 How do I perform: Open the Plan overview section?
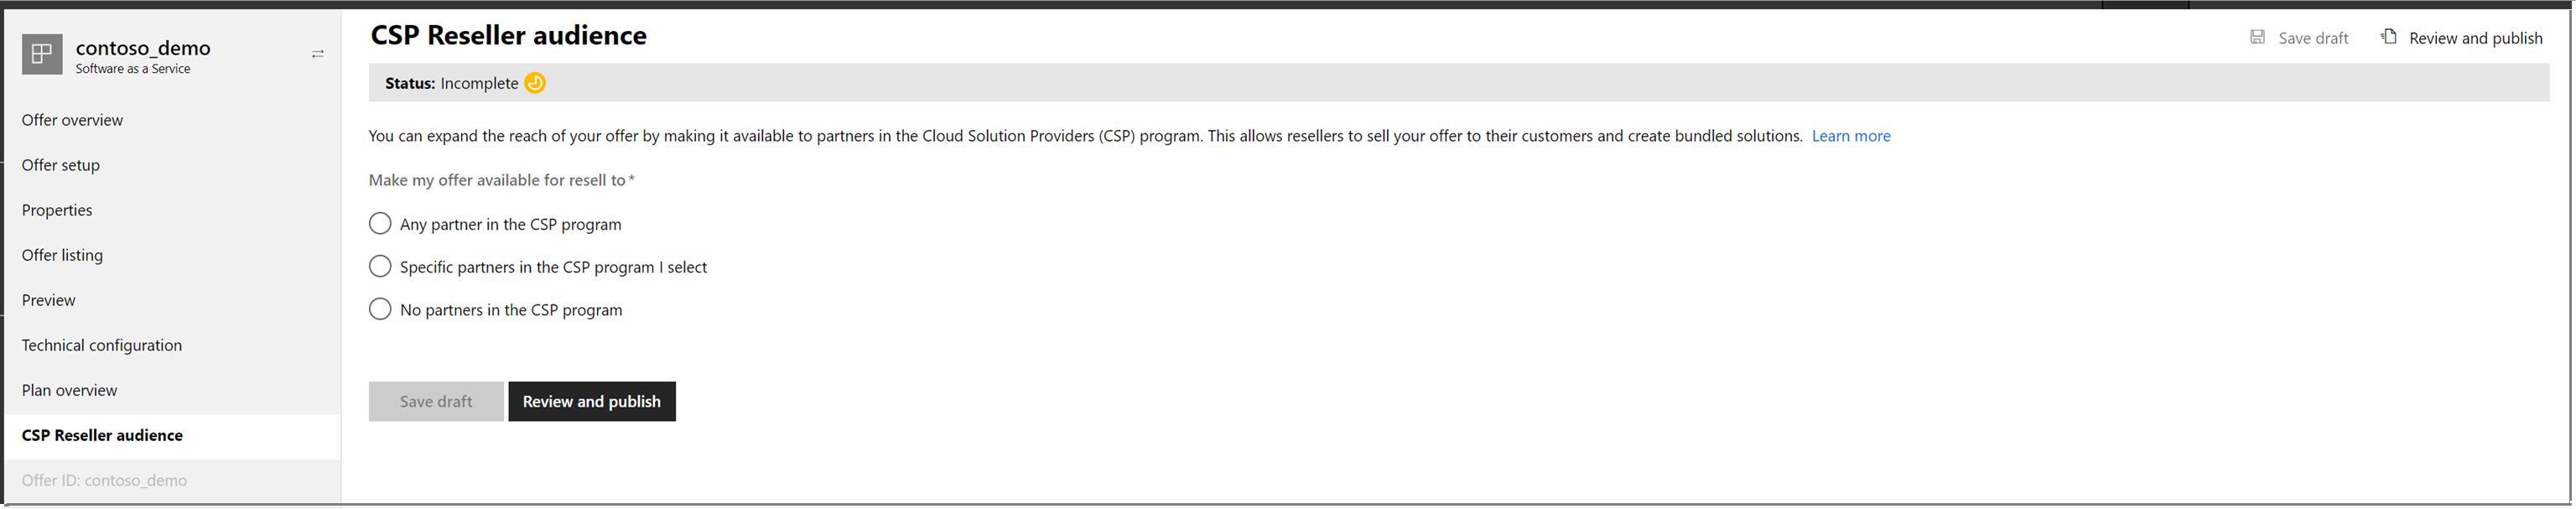tap(69, 389)
